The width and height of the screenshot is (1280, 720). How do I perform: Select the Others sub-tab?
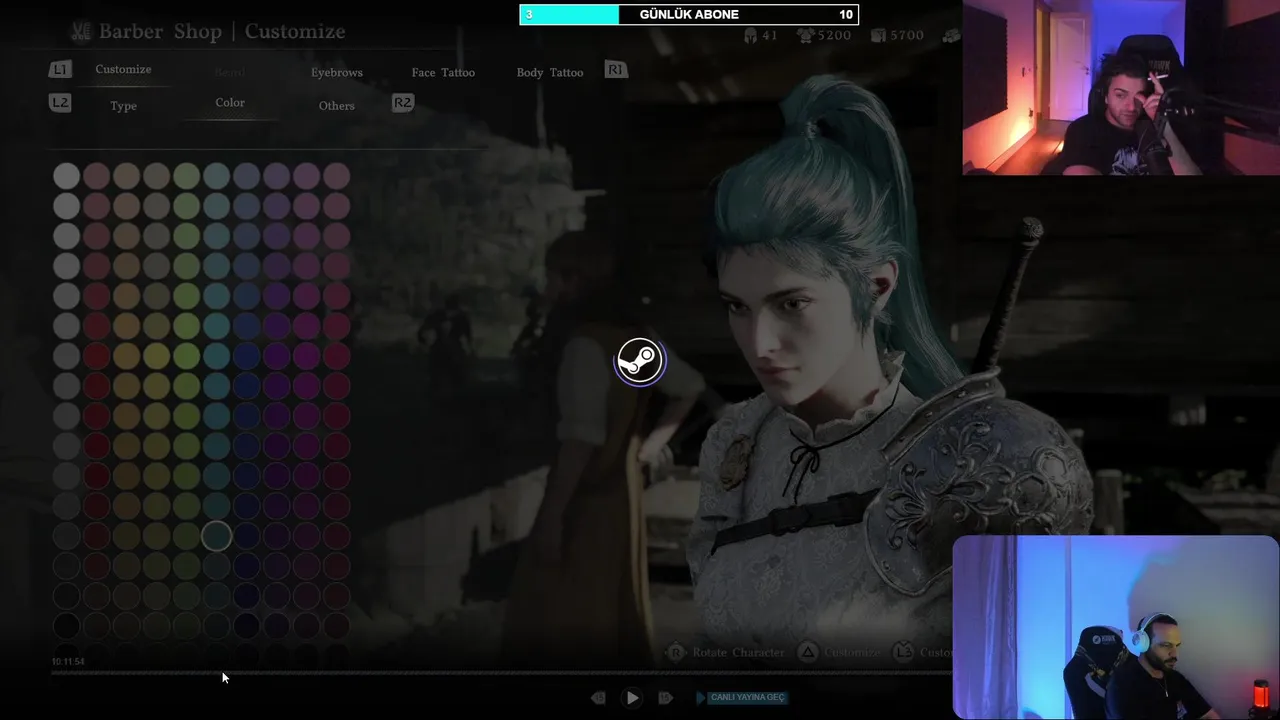click(x=337, y=105)
